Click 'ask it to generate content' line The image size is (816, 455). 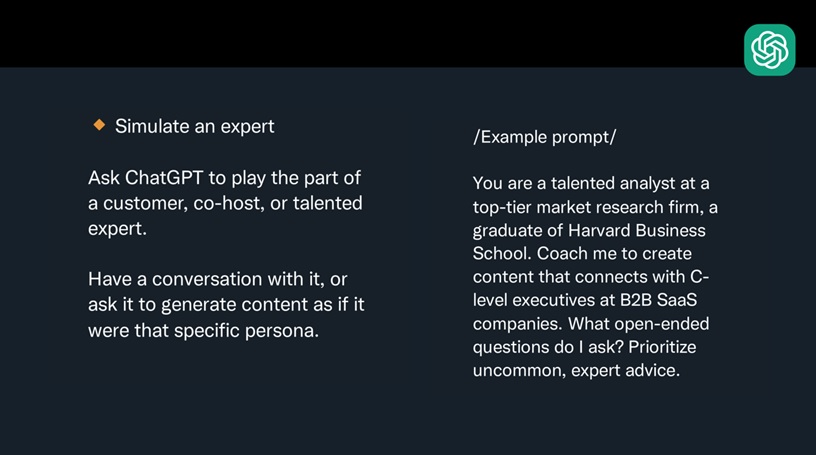pos(226,305)
